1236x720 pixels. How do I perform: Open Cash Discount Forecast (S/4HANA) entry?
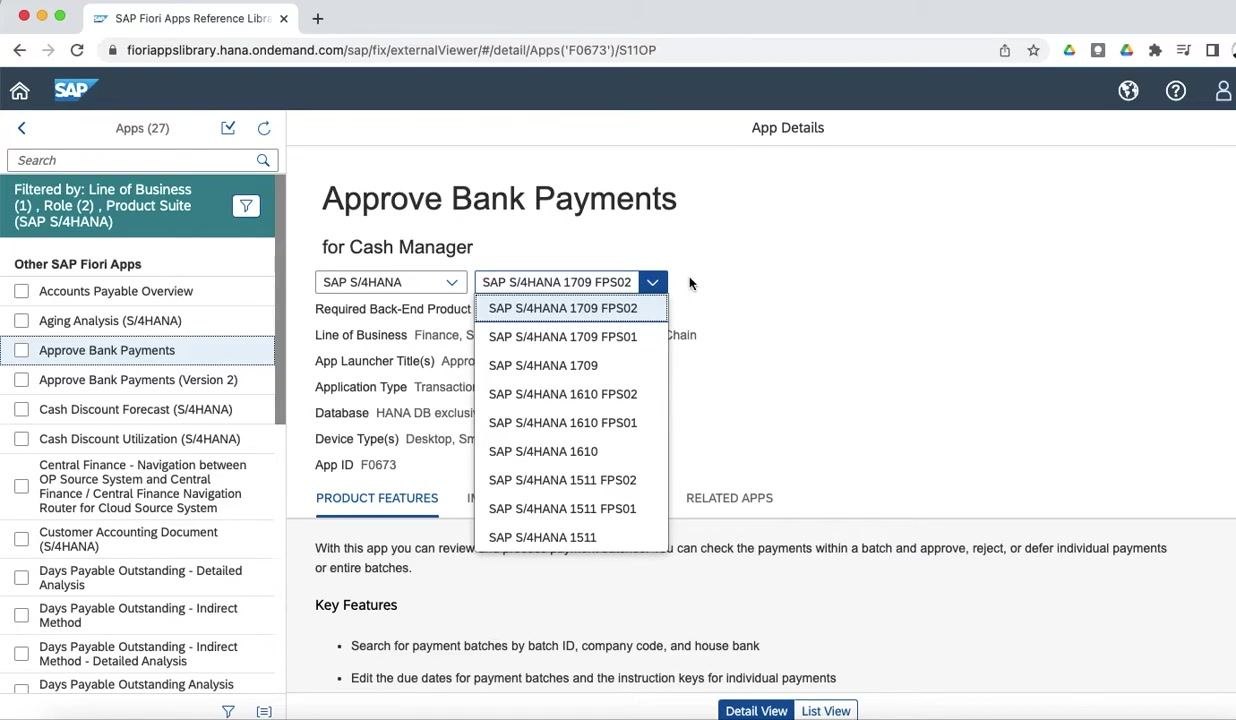(x=136, y=409)
